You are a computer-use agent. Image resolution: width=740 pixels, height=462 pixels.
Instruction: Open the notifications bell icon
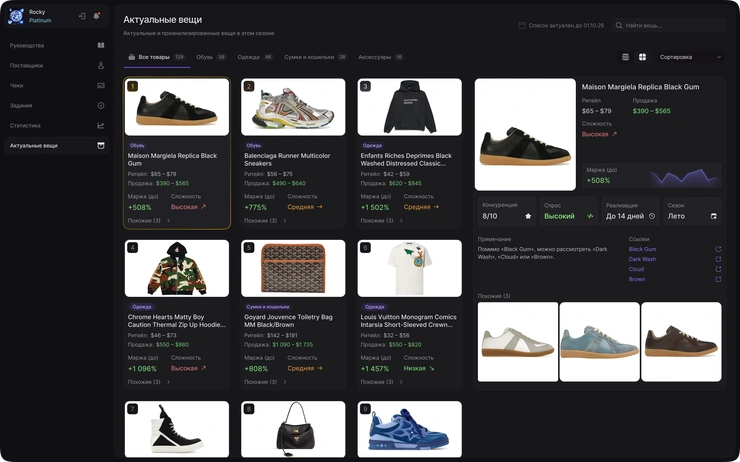[x=96, y=16]
